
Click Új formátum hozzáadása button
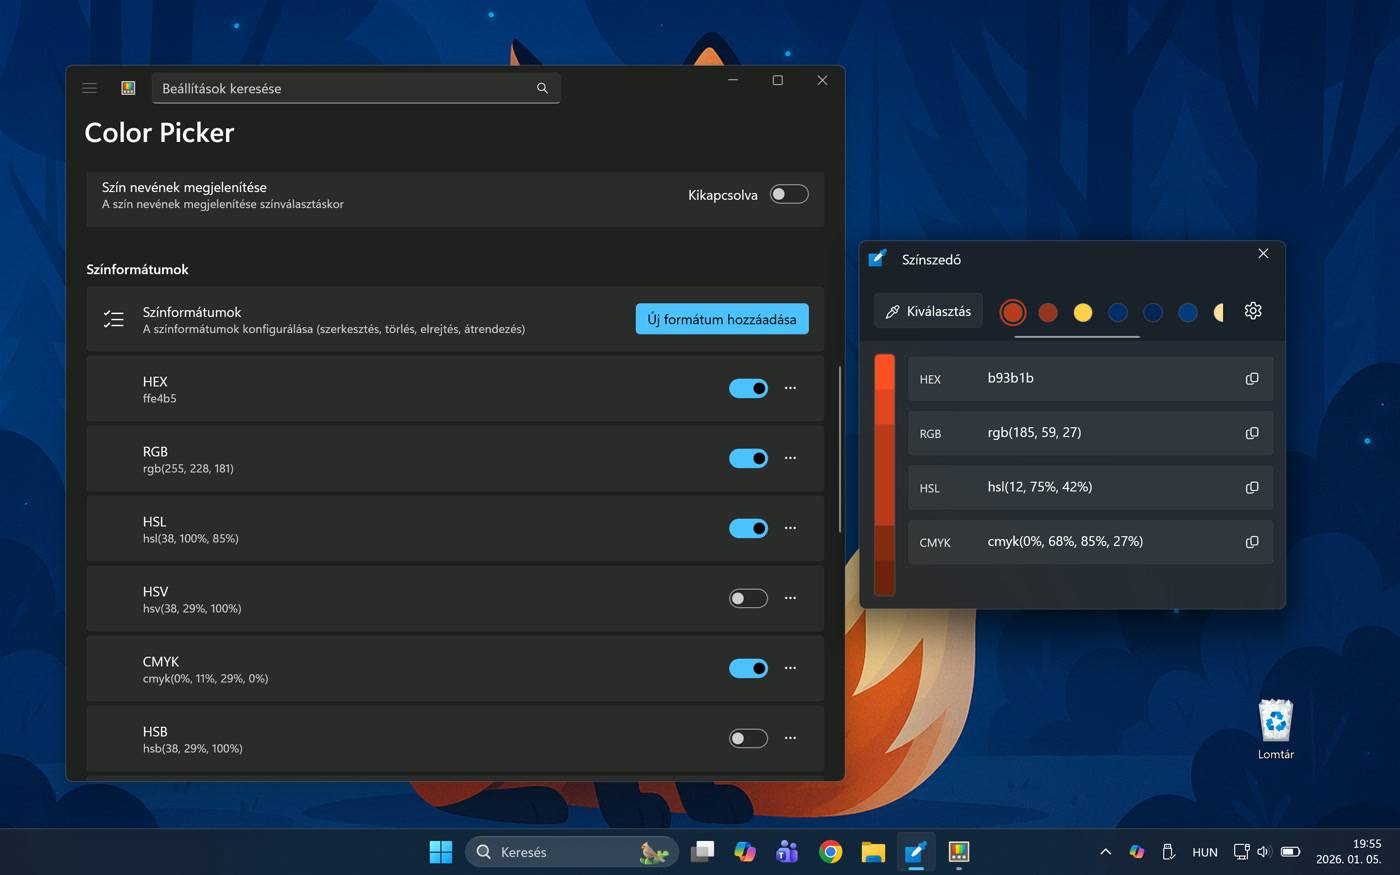(722, 319)
